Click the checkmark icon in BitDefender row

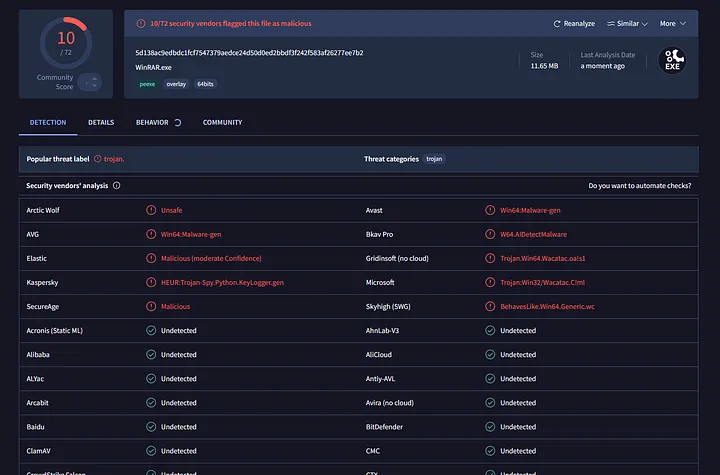(x=490, y=427)
